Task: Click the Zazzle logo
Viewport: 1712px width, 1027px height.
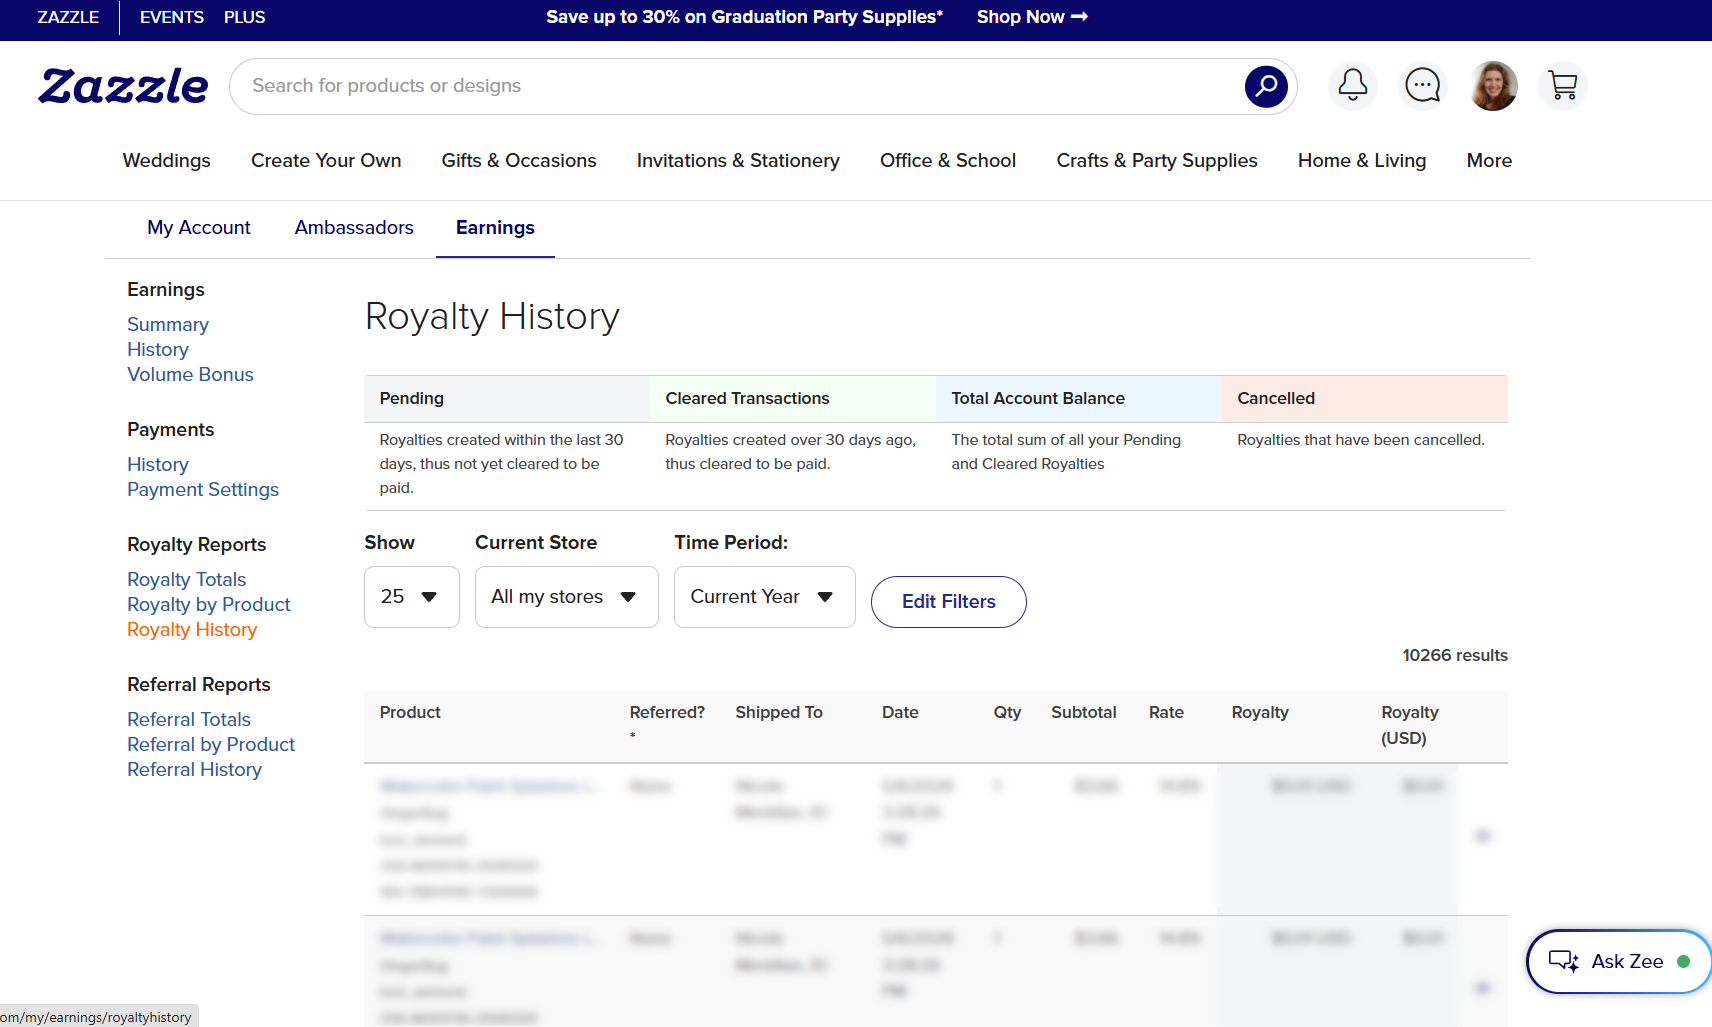Action: [123, 86]
